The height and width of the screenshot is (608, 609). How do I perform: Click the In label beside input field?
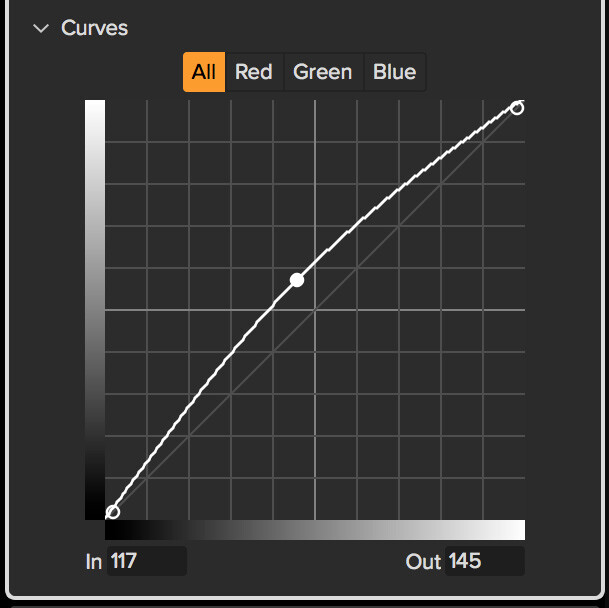click(x=94, y=562)
